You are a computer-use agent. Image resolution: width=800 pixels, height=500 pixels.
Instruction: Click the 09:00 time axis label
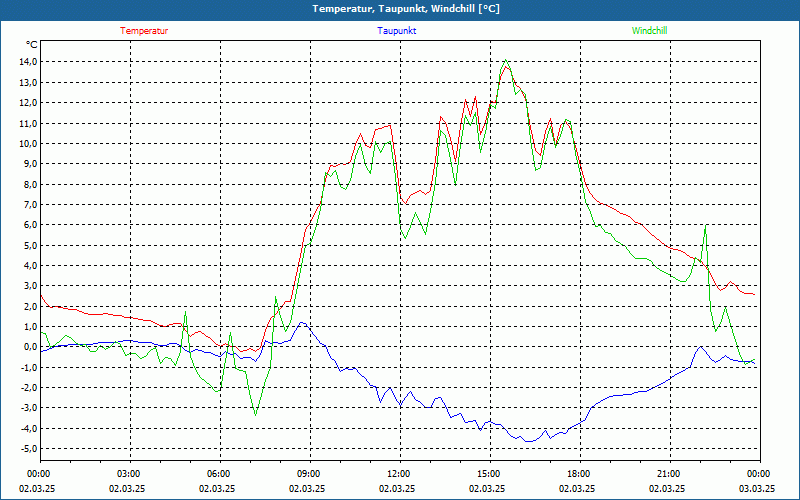[310, 474]
